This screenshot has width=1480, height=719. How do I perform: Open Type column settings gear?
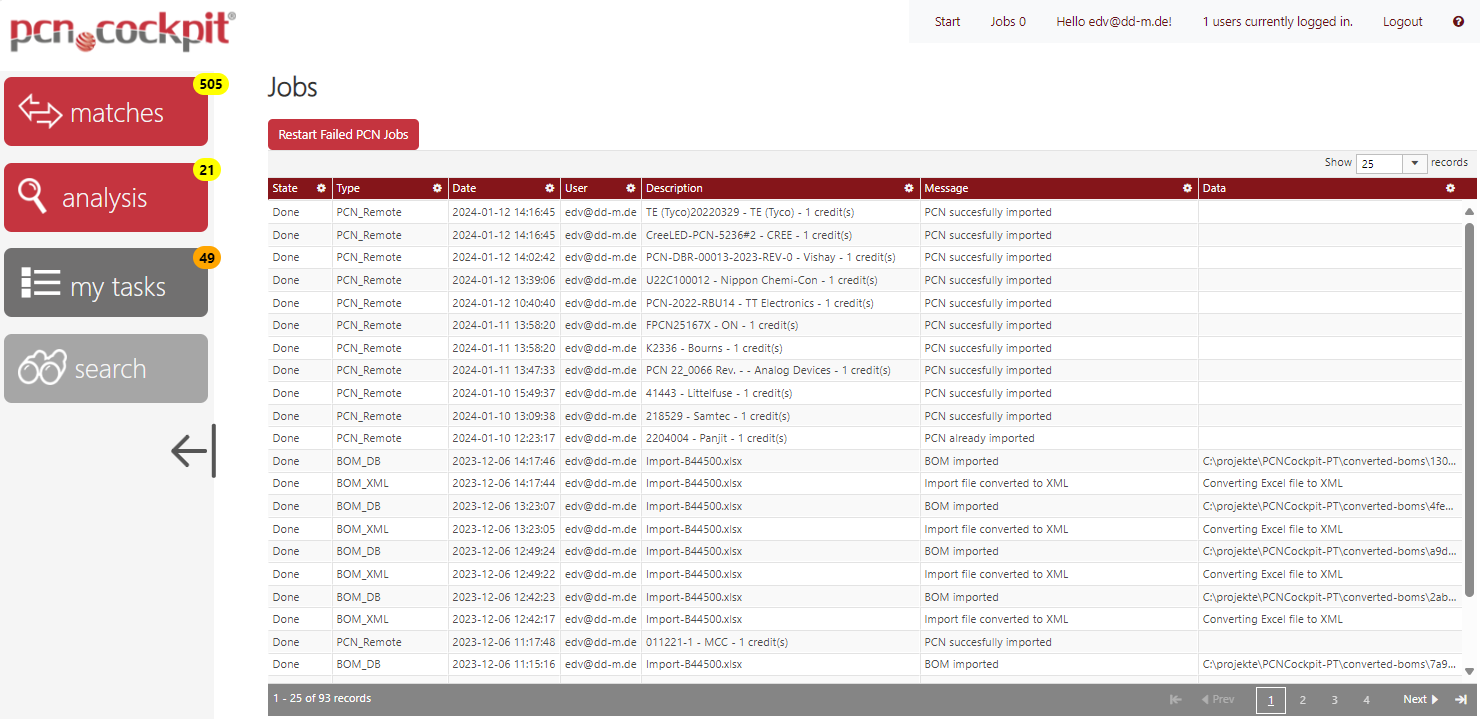coord(437,188)
